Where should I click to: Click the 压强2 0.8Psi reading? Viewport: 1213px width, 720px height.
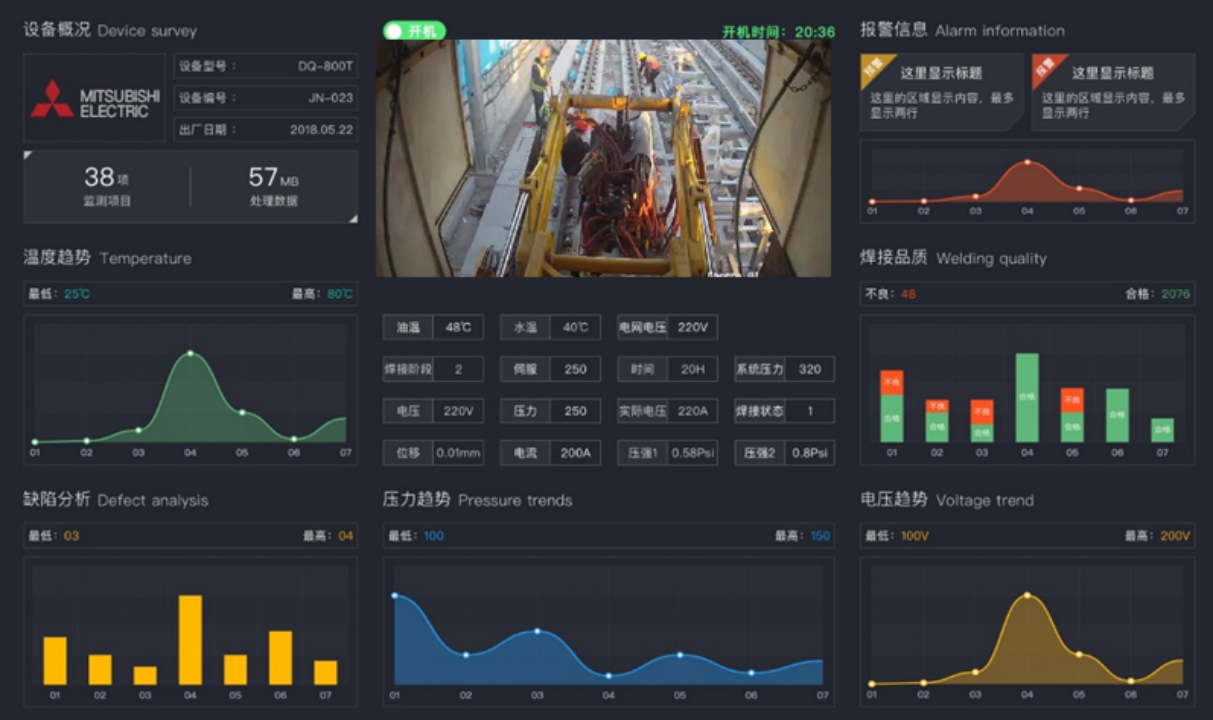coord(809,453)
